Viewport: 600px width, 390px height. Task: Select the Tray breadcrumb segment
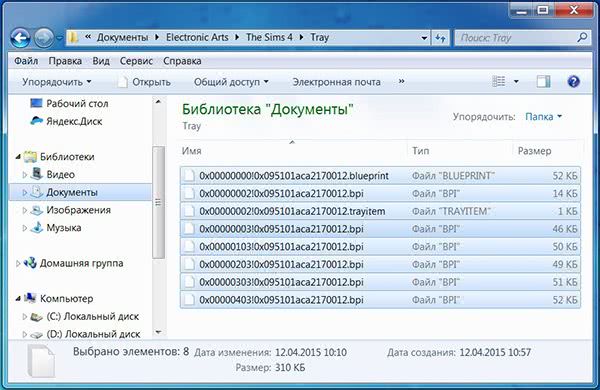(x=320, y=38)
